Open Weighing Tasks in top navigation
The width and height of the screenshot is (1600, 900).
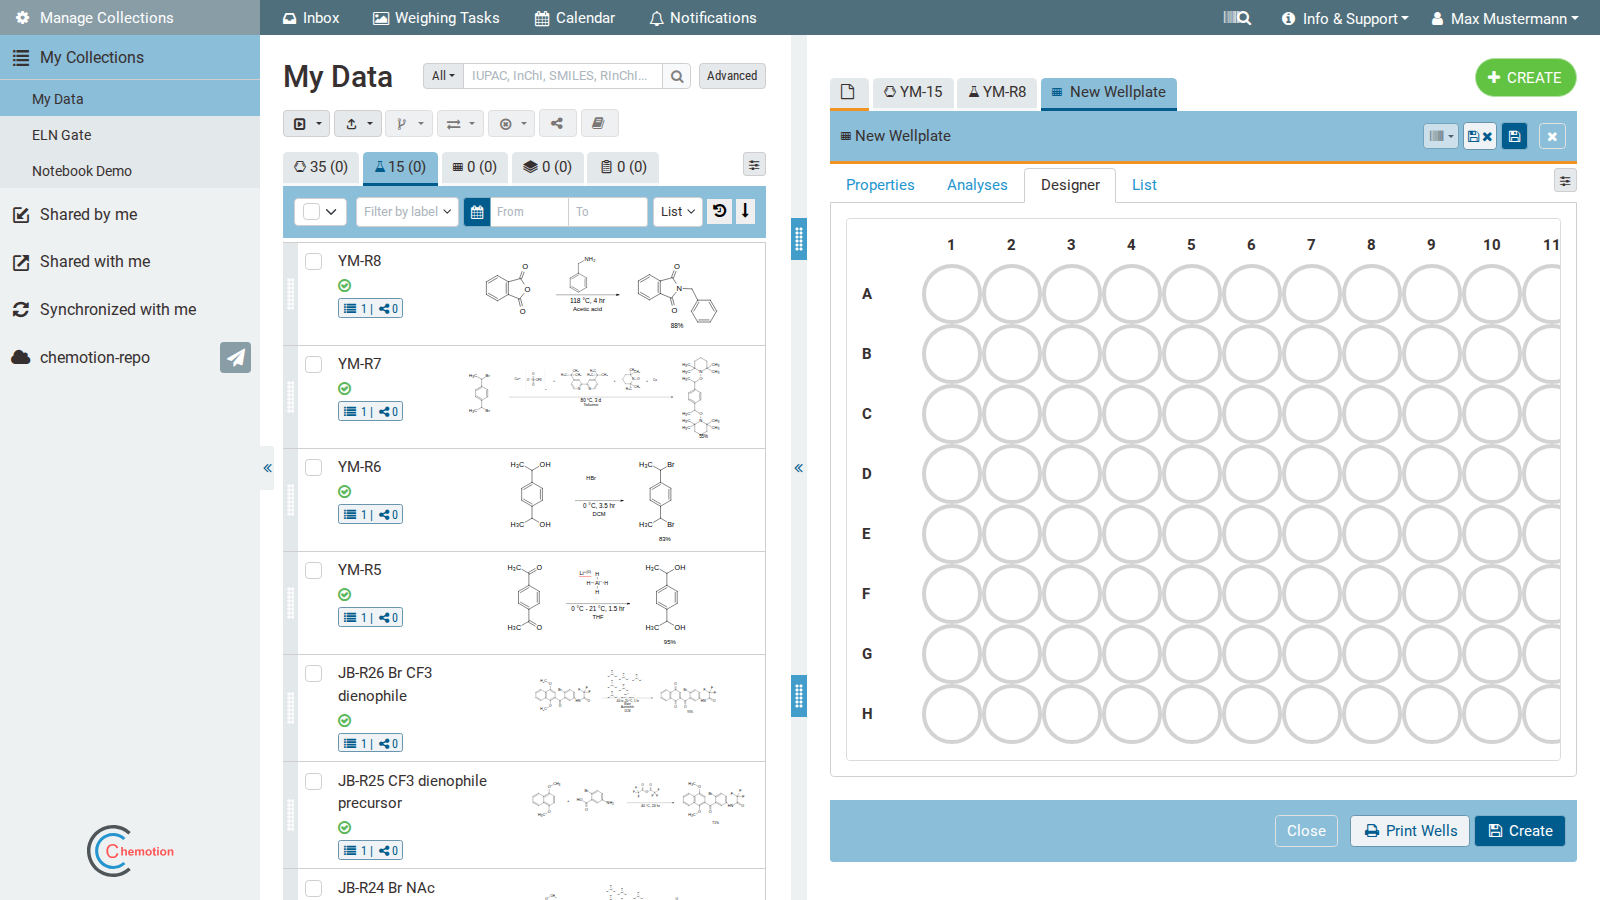(x=436, y=18)
